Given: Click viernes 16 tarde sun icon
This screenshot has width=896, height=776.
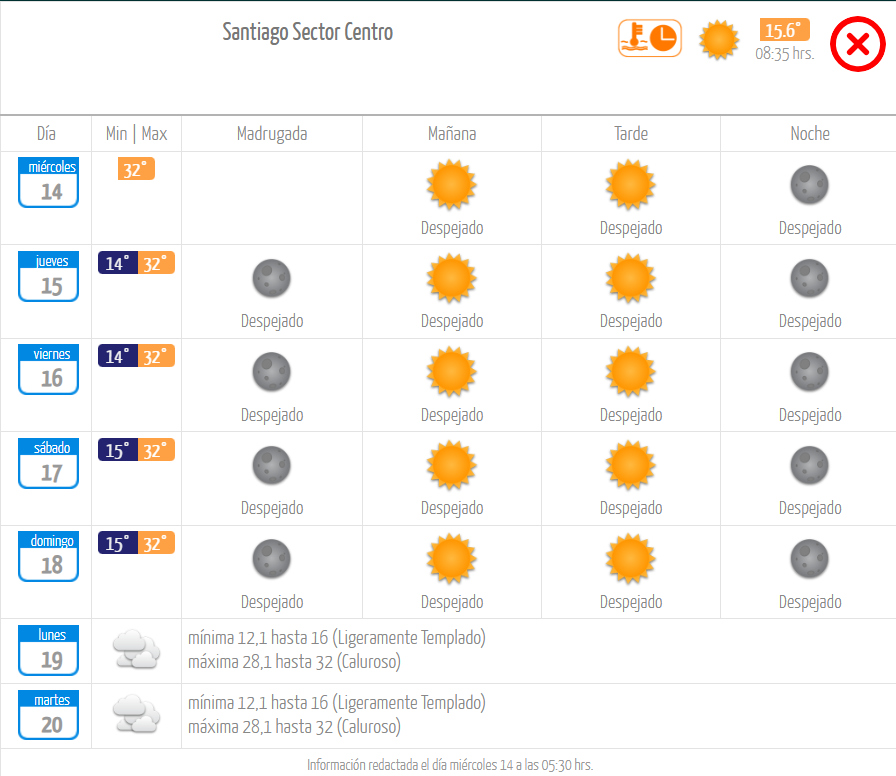Looking at the screenshot, I should point(630,371).
